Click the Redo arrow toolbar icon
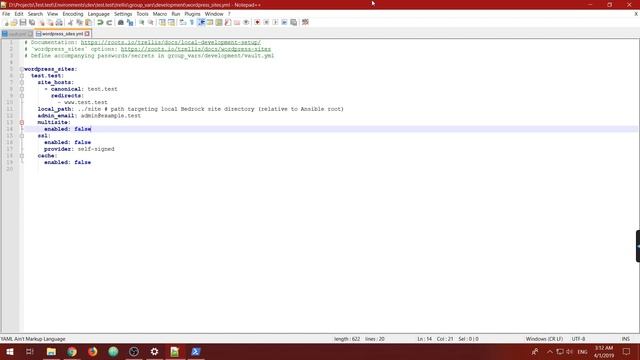640x360 pixels. click(109, 22)
